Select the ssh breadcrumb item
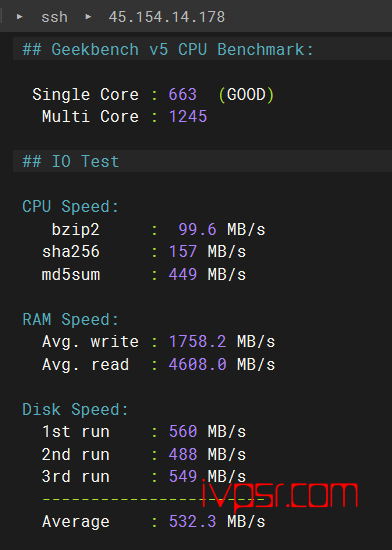 pos(54,17)
